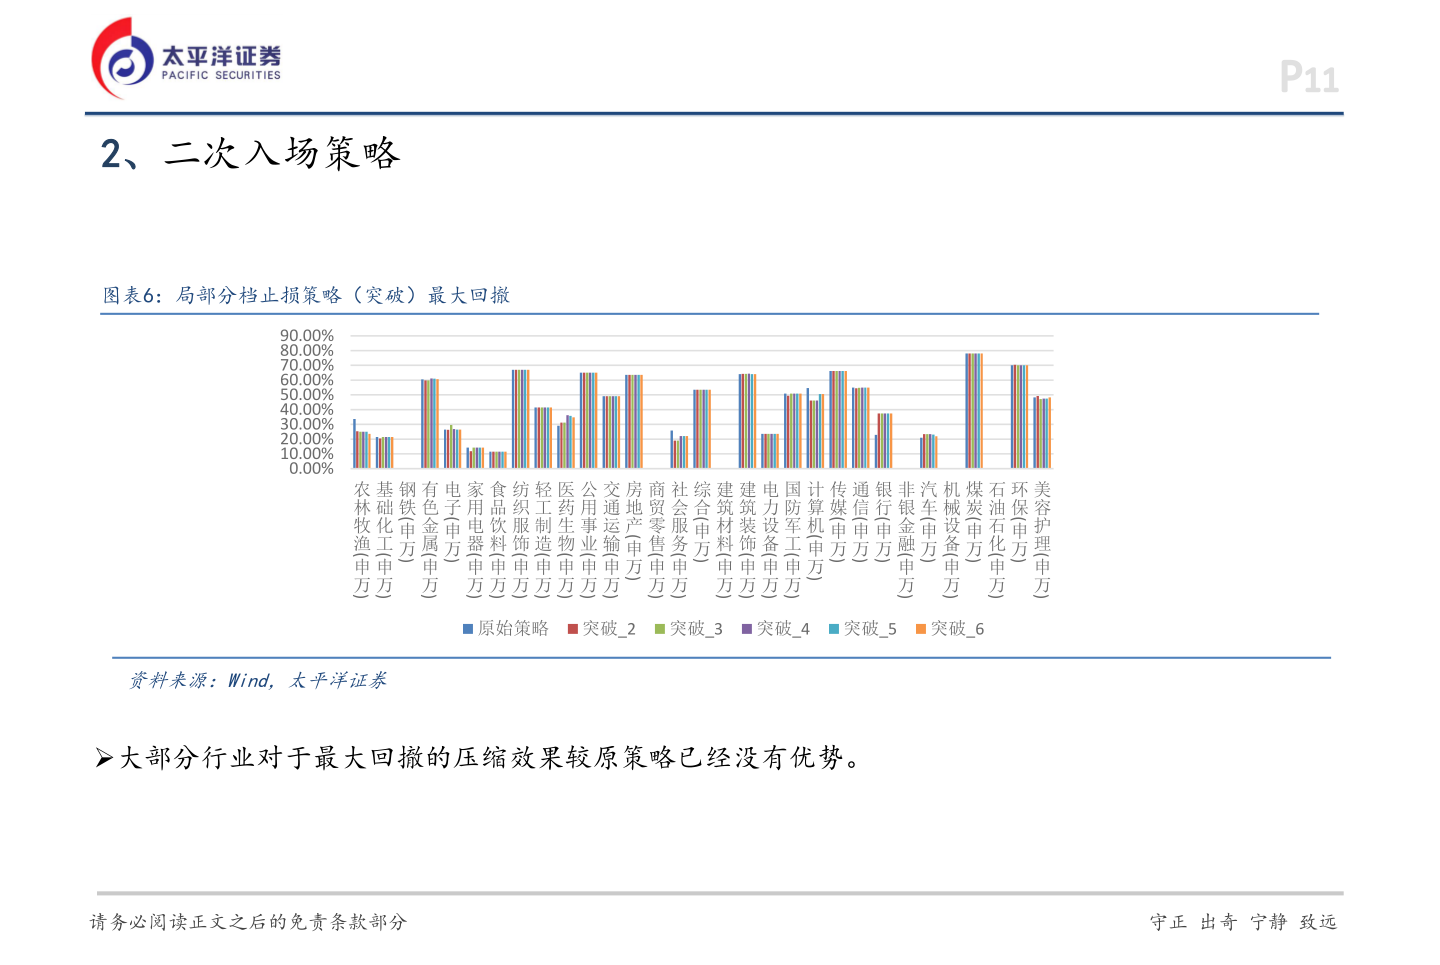The width and height of the screenshot is (1440, 965).
Task: Click the 机械设备 x-axis category label
Action: pyautogui.click(x=951, y=539)
